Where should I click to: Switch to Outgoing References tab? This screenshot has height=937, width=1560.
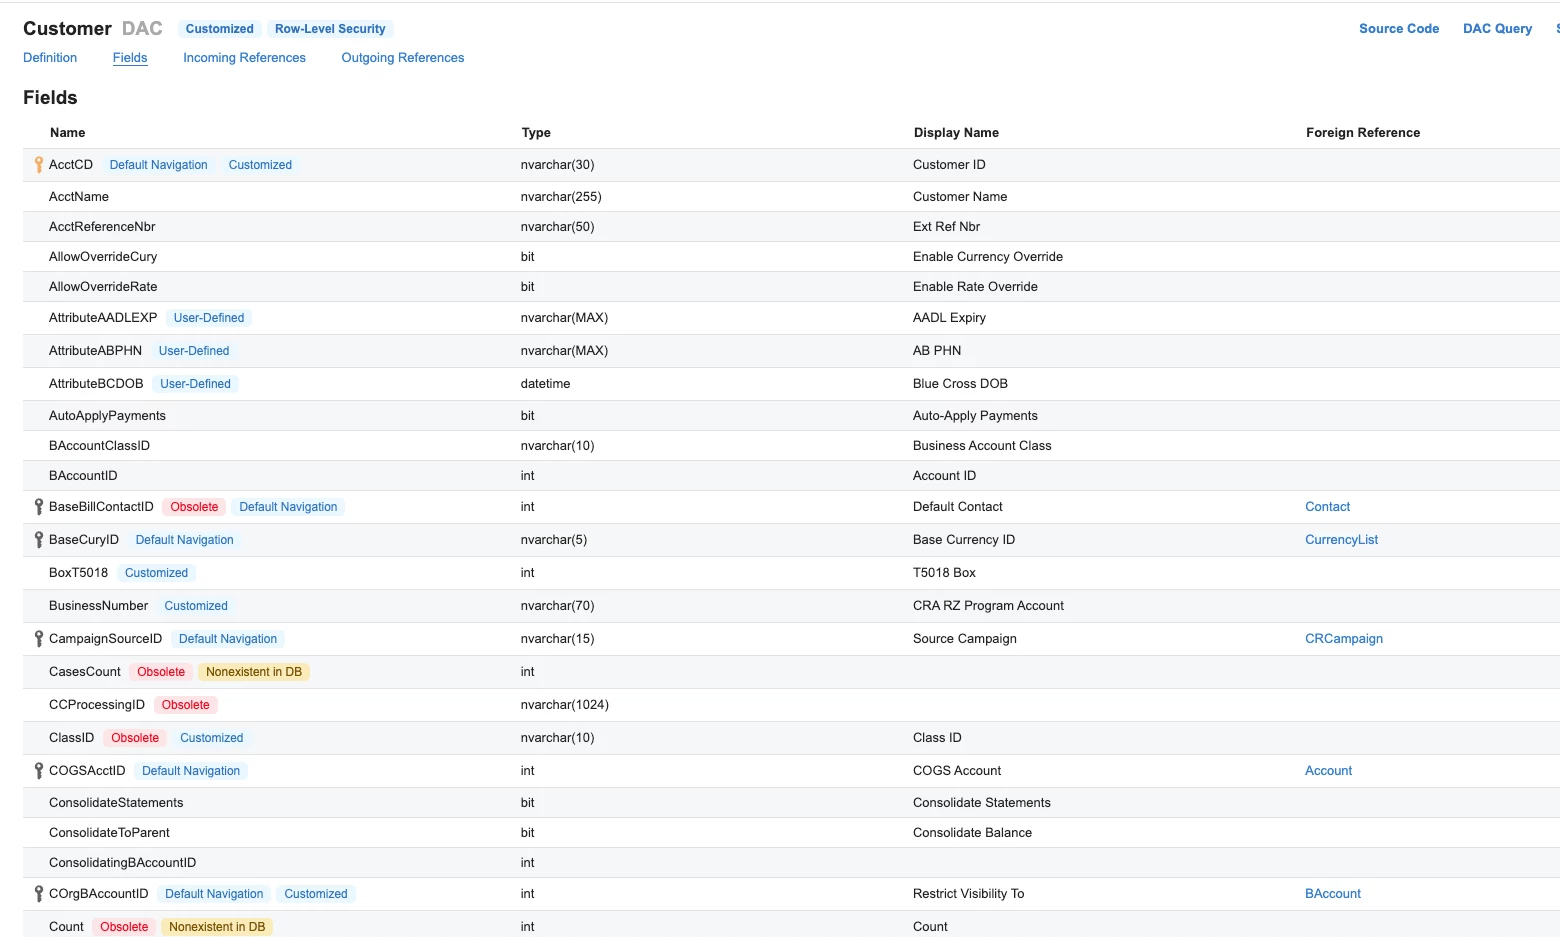403,58
